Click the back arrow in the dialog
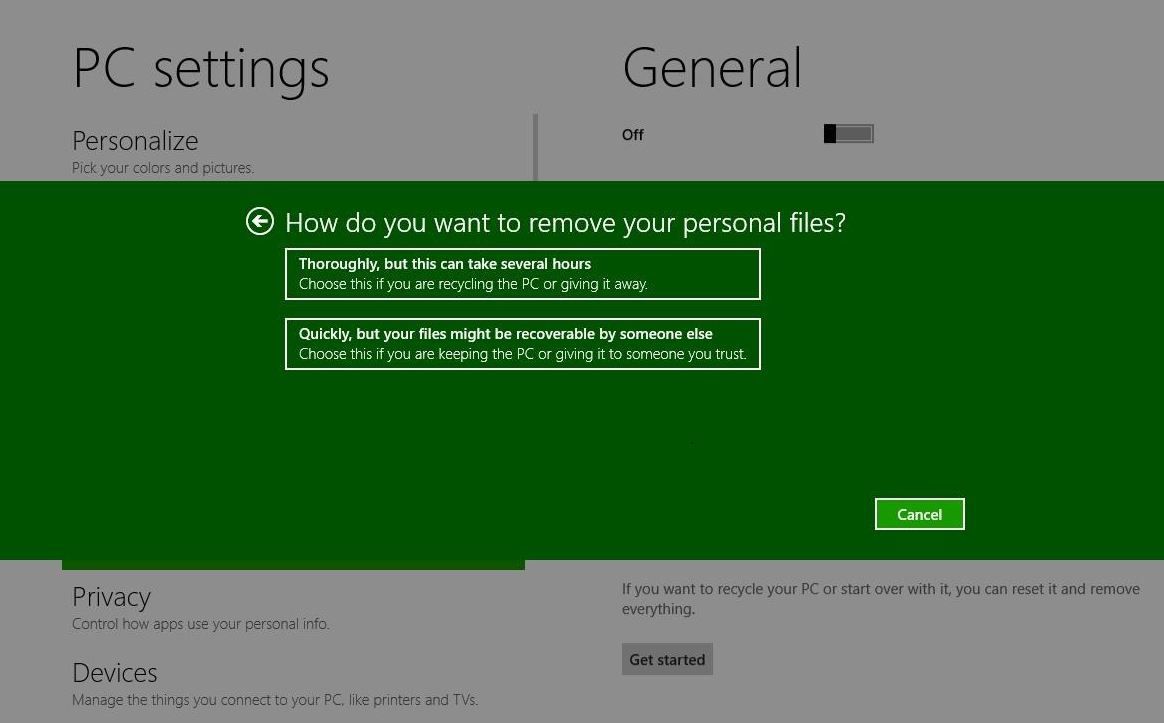This screenshot has width=1164, height=723. [x=260, y=221]
